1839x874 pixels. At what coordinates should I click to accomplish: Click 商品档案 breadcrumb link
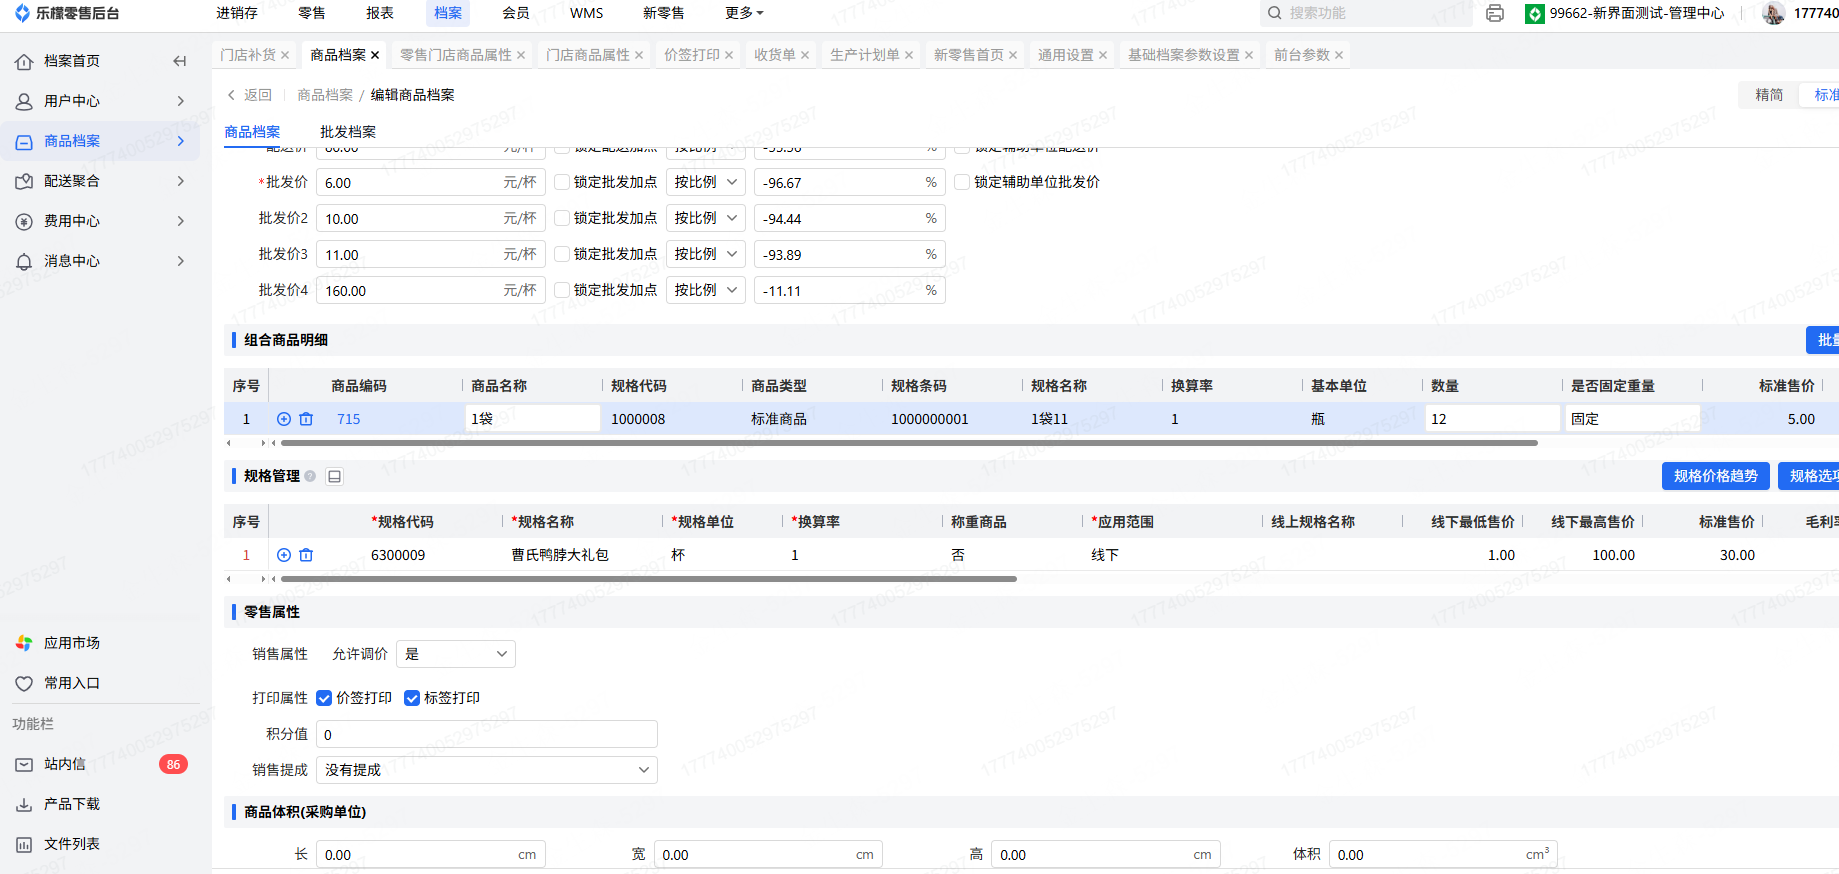click(x=325, y=95)
